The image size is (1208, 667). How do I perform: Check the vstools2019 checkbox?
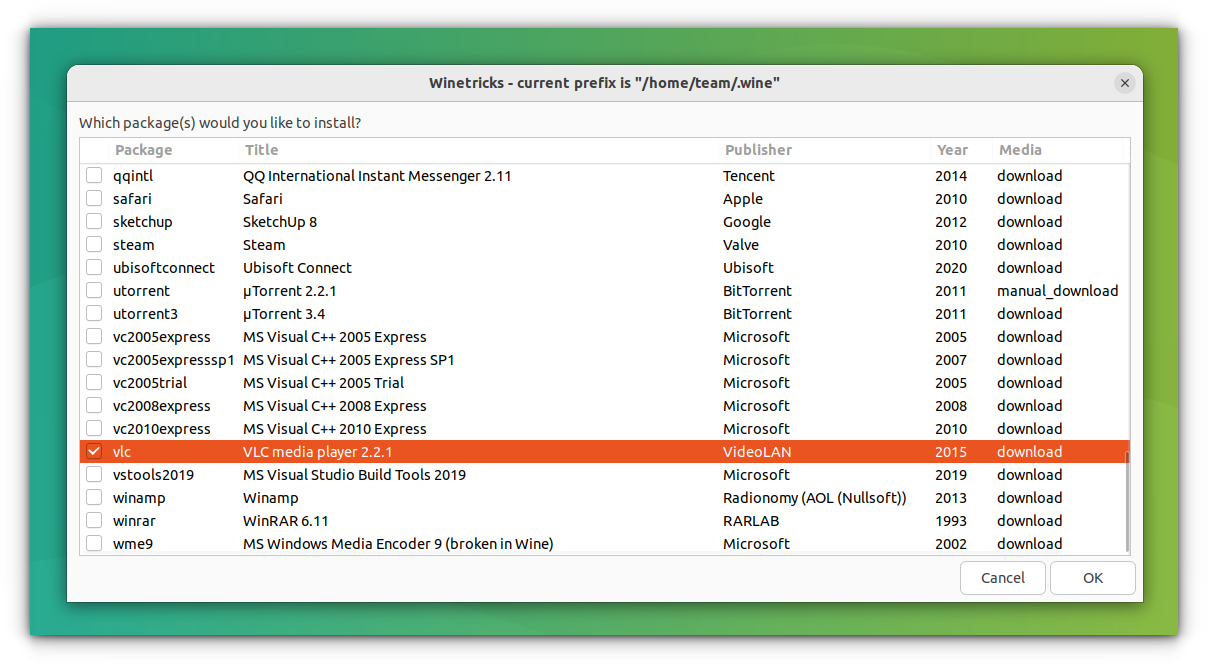(94, 475)
